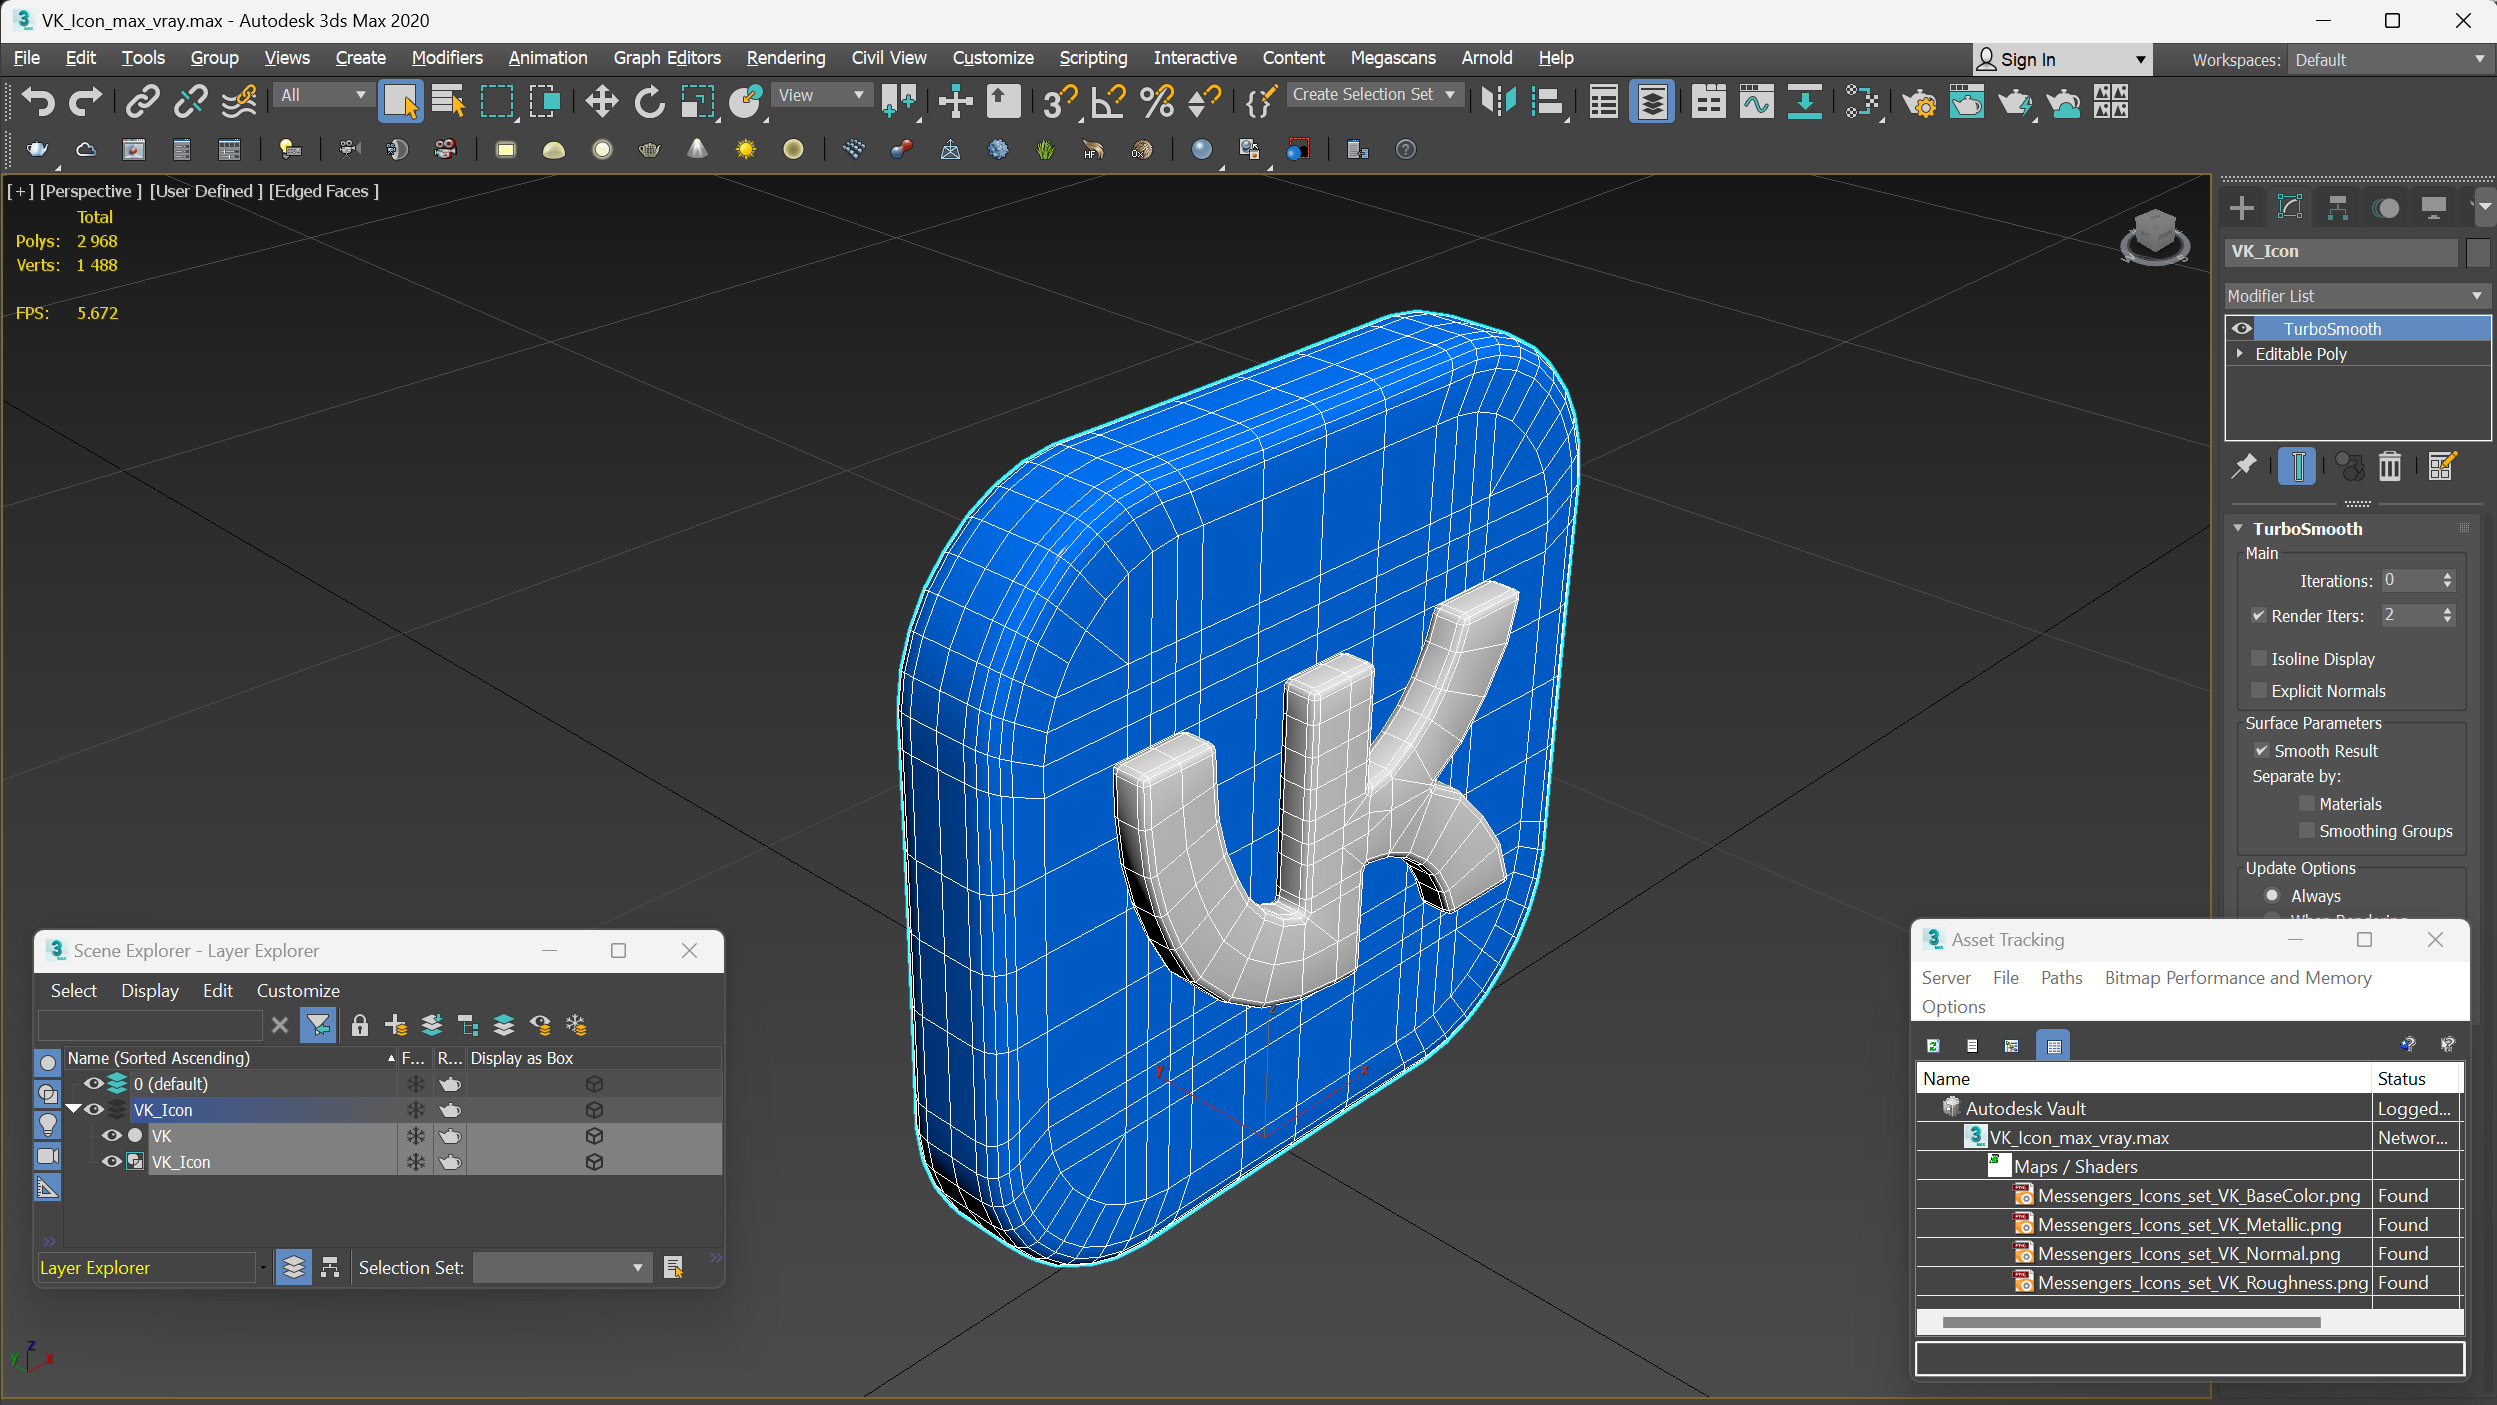Open the Hierarchy command panel tab
The image size is (2497, 1405).
2338,207
